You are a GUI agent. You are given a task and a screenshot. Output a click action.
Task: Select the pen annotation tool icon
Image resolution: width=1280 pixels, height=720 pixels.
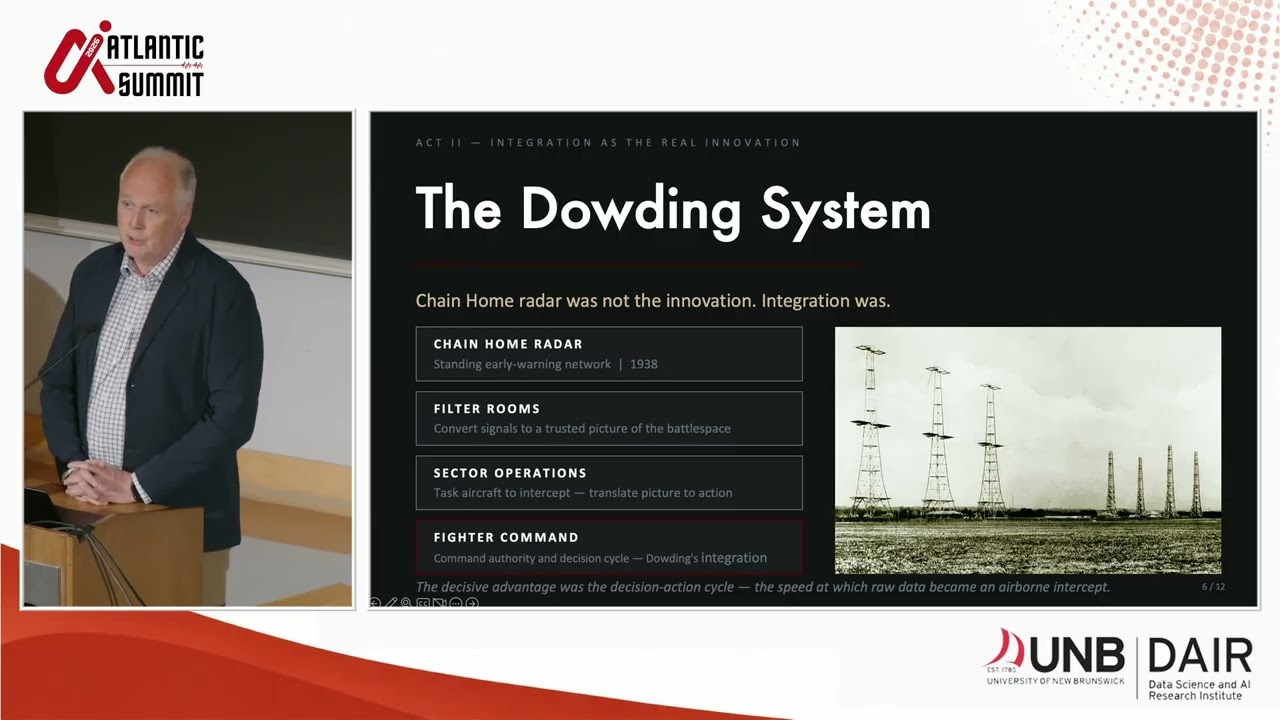[391, 602]
